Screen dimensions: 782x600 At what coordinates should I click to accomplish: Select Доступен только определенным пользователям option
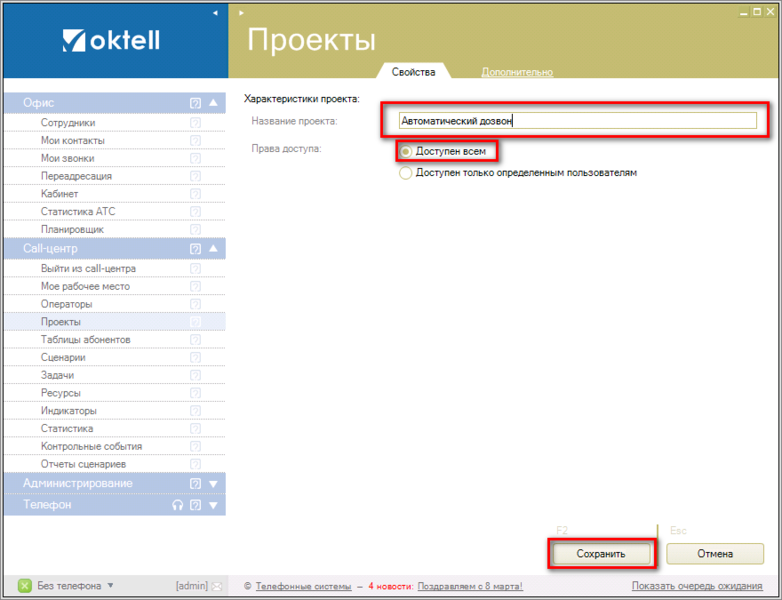coord(405,173)
